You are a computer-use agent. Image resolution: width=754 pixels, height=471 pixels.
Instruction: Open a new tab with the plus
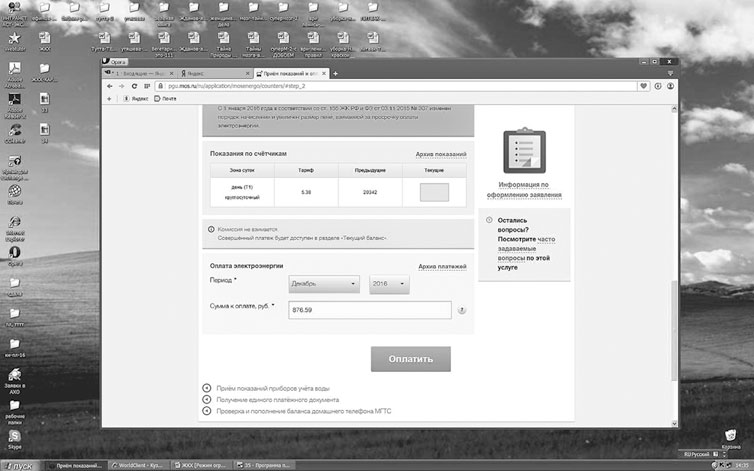335,74
